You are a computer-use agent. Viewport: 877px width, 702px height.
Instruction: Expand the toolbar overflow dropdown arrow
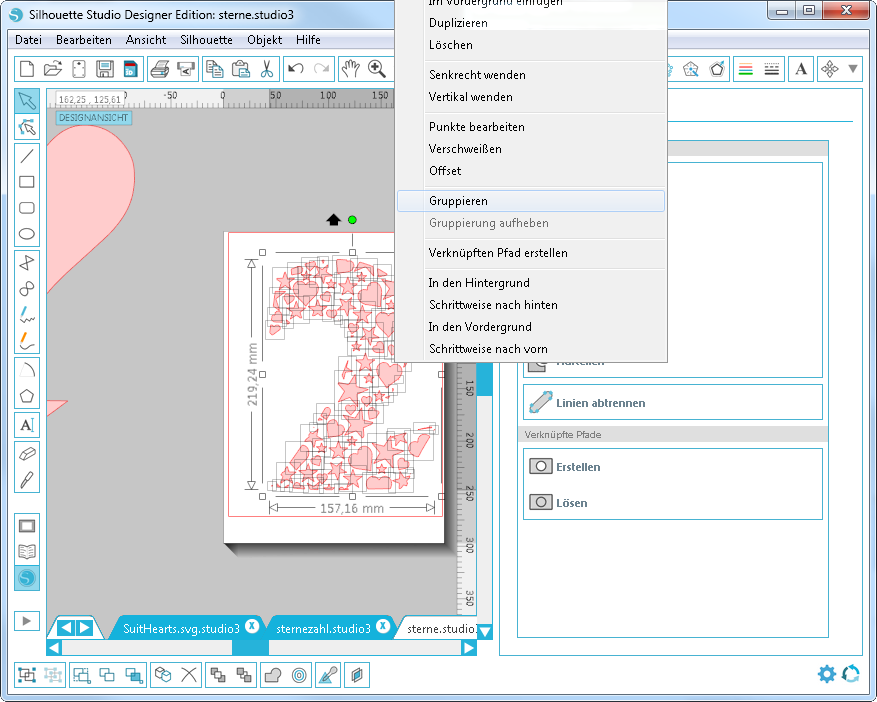tap(853, 69)
